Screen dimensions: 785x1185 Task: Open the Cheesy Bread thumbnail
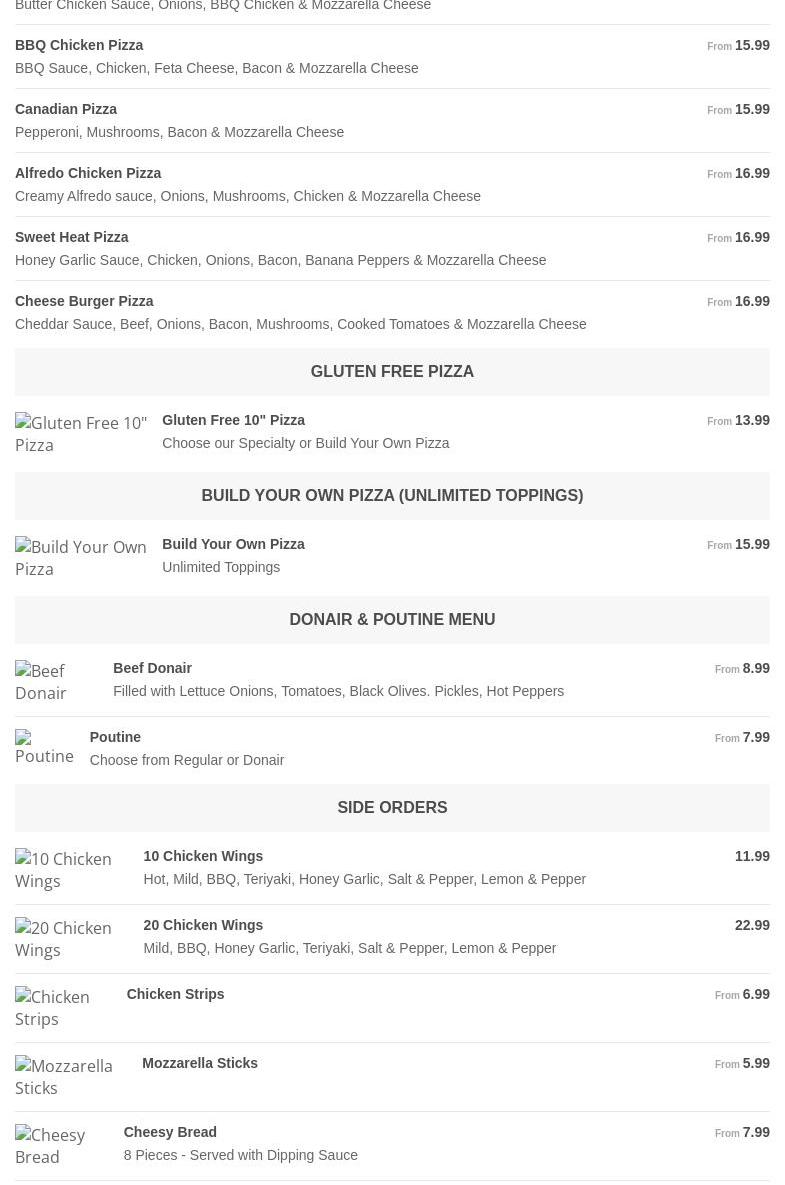point(62,1146)
